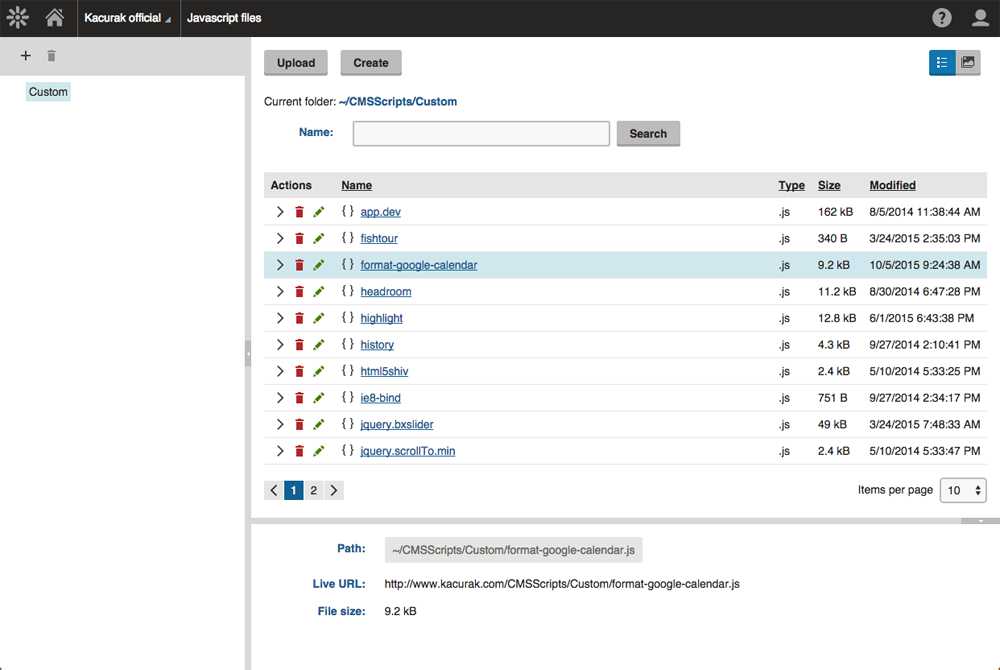Expand actions arrow for the headroom row
Screen dimensions: 1000x670
(x=280, y=291)
